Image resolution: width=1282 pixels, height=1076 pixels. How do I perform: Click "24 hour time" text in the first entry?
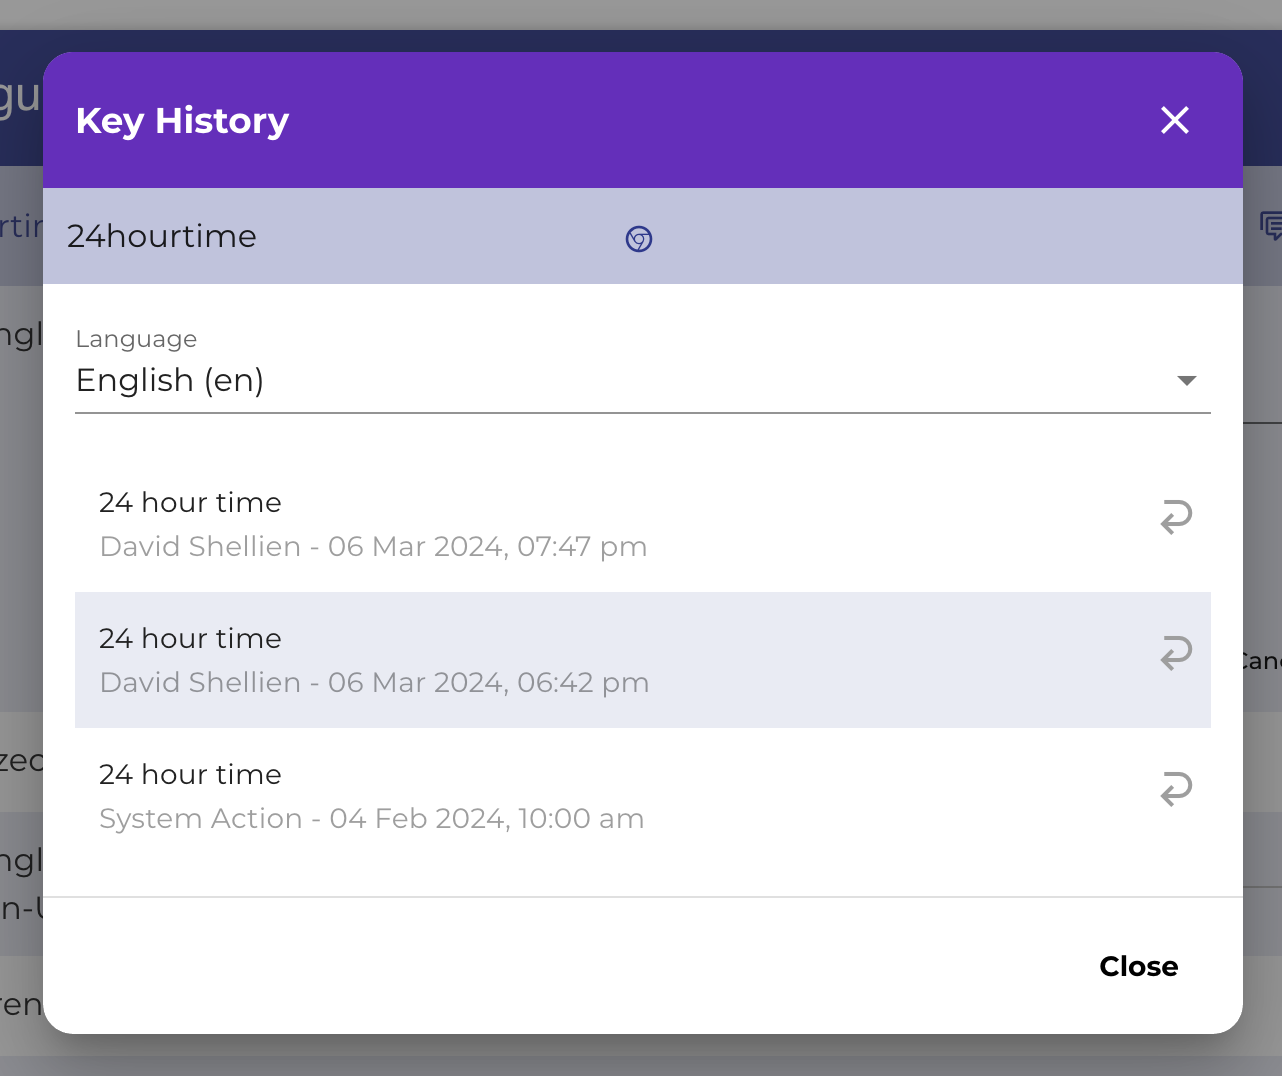tap(190, 502)
